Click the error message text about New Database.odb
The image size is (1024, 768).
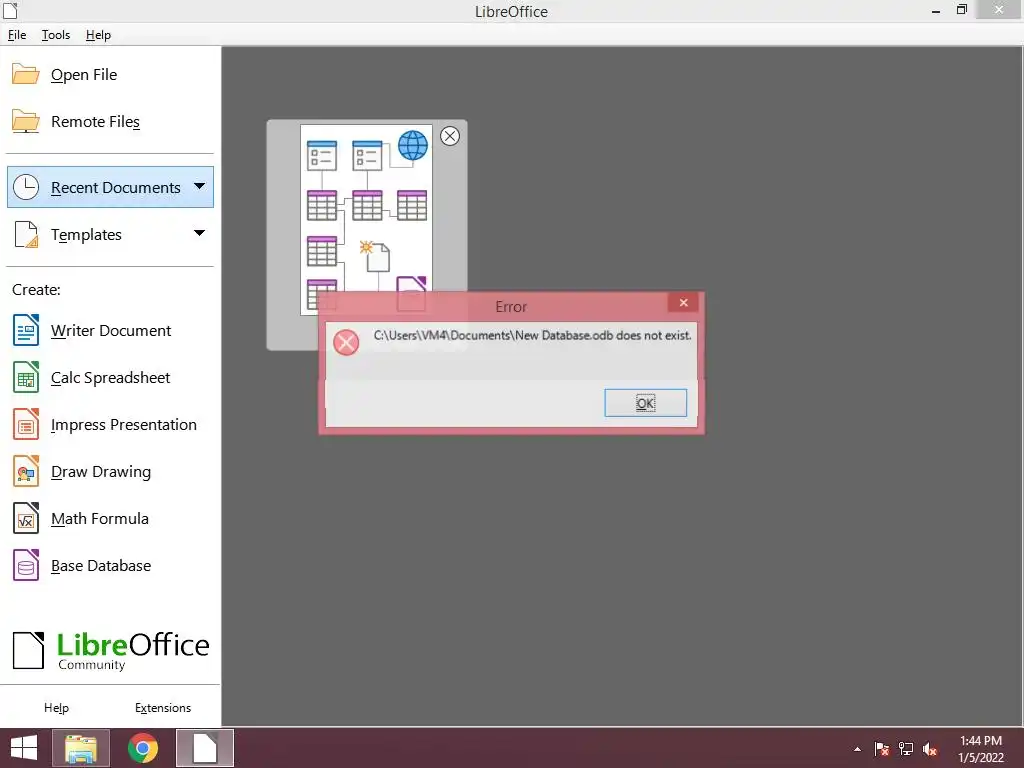532,335
